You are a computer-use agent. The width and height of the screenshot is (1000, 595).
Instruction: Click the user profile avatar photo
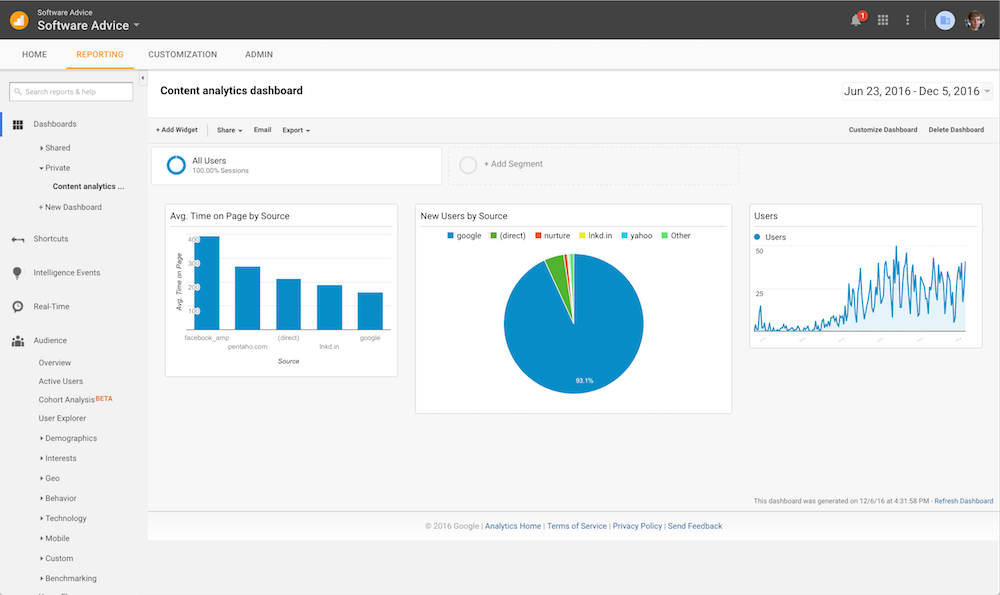coord(975,20)
